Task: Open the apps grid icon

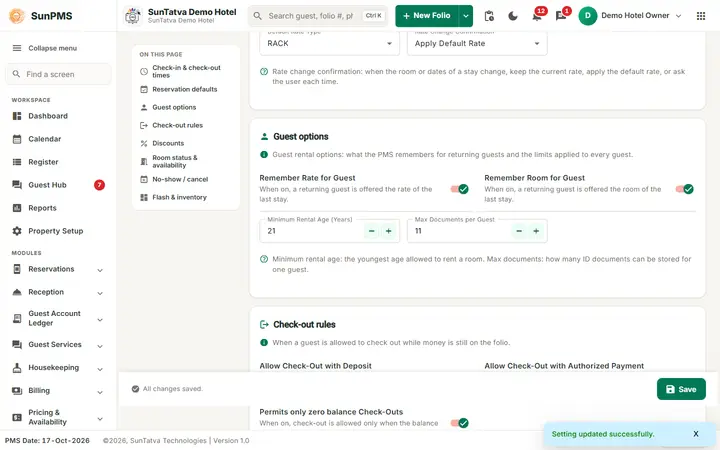Action: click(x=701, y=16)
